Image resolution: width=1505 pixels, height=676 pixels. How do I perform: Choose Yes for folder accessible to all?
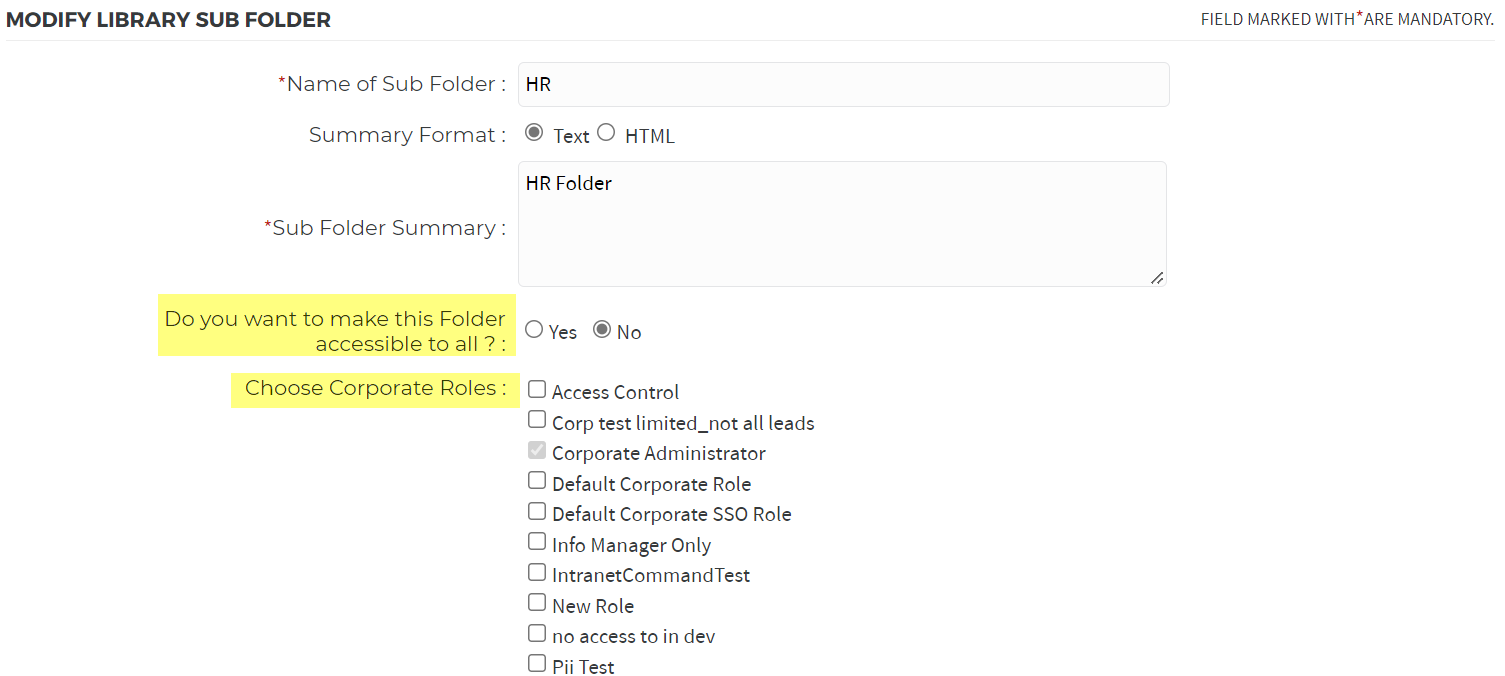point(534,329)
